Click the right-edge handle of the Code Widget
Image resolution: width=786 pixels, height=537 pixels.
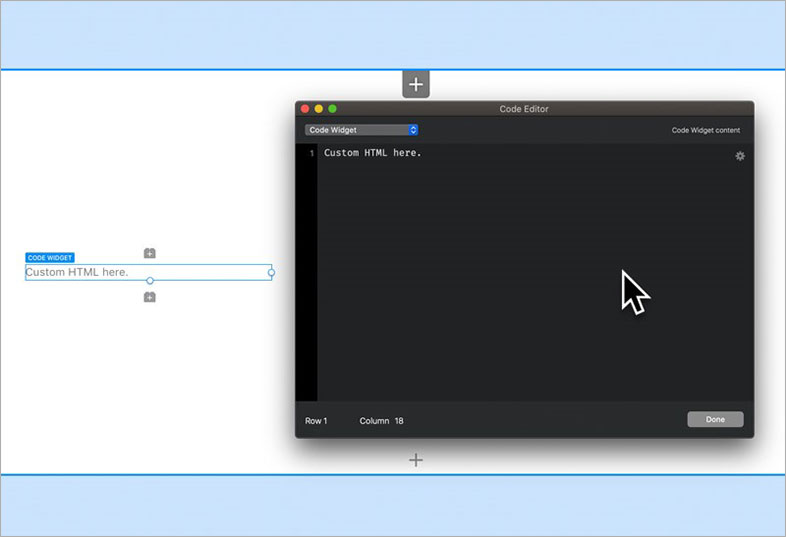(x=271, y=273)
